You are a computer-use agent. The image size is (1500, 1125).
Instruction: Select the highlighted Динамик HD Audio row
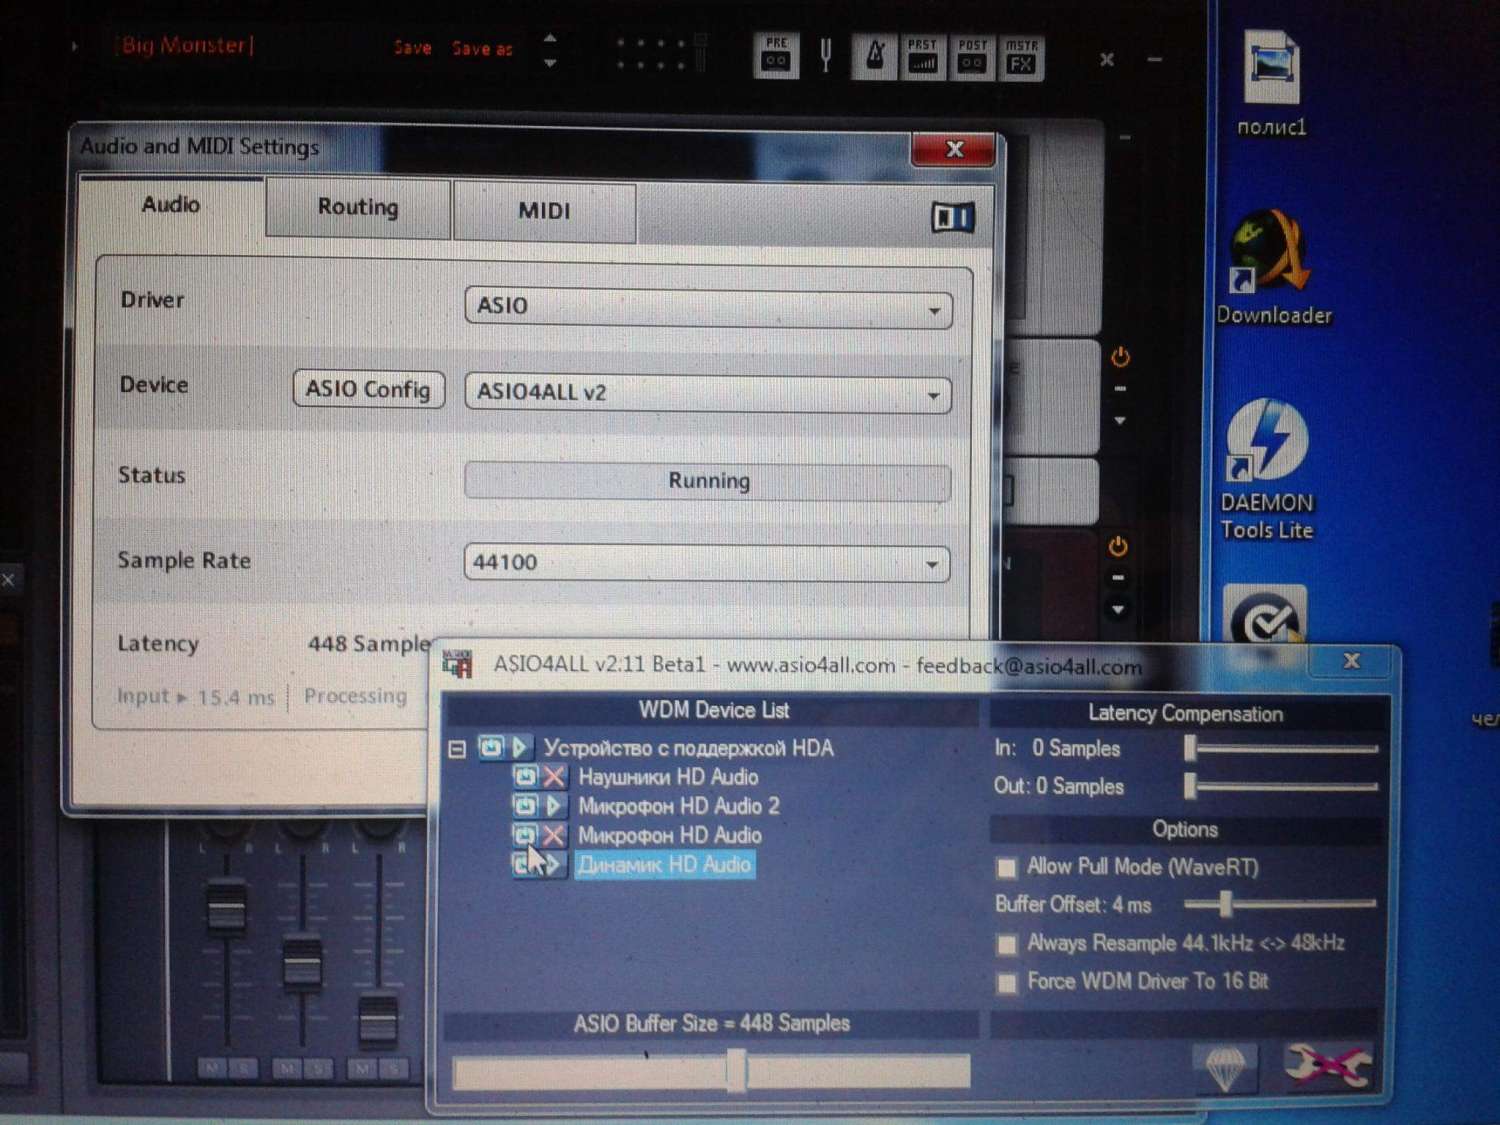tap(664, 865)
